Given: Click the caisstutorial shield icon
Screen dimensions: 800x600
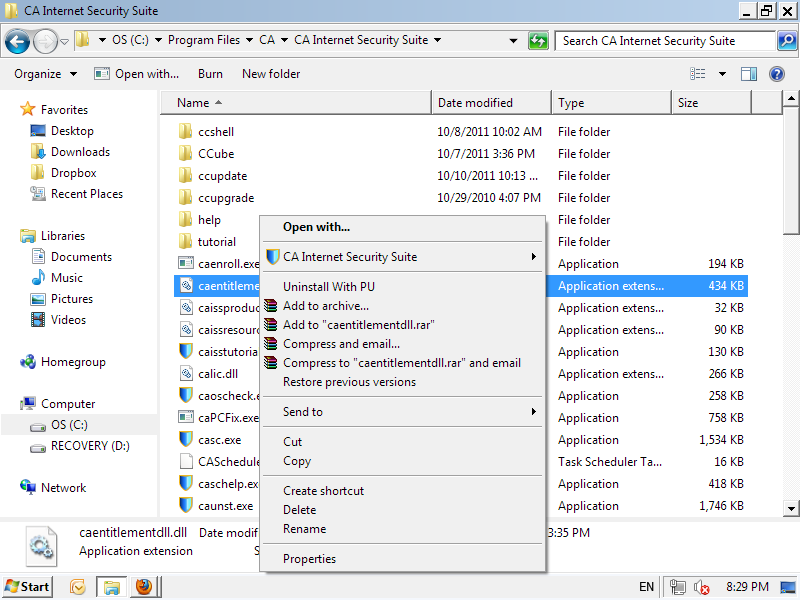Looking at the screenshot, I should (185, 352).
